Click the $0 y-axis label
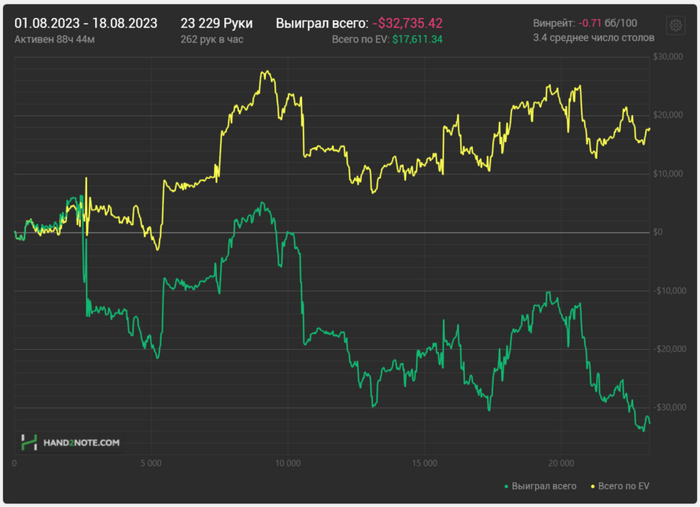The width and height of the screenshot is (700, 507). pos(658,232)
